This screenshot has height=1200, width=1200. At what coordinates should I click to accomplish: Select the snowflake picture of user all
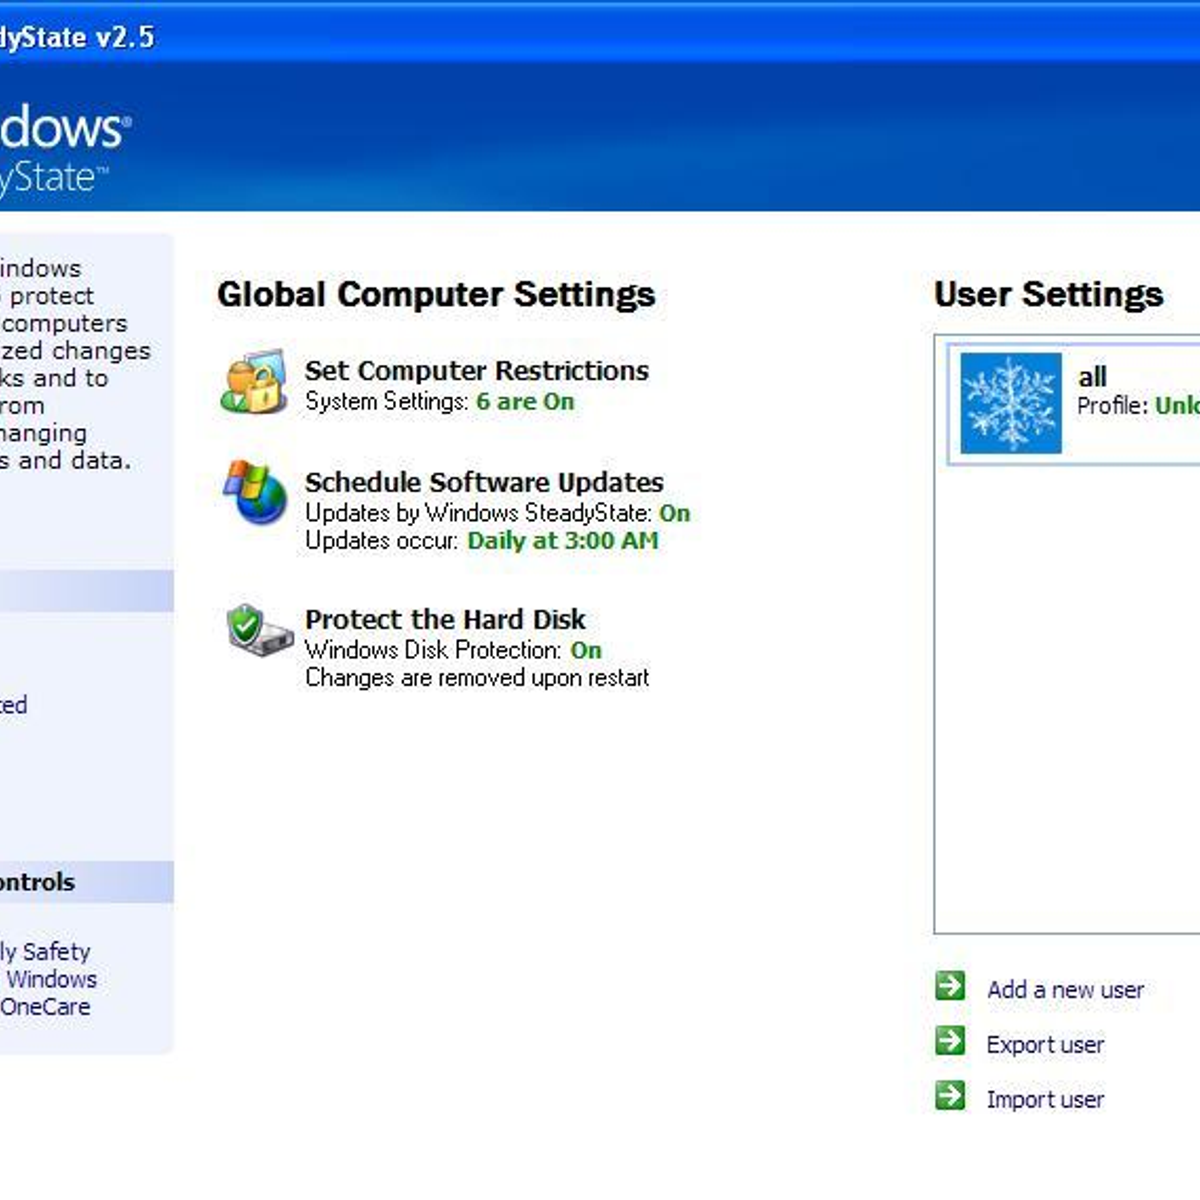pyautogui.click(x=1010, y=403)
